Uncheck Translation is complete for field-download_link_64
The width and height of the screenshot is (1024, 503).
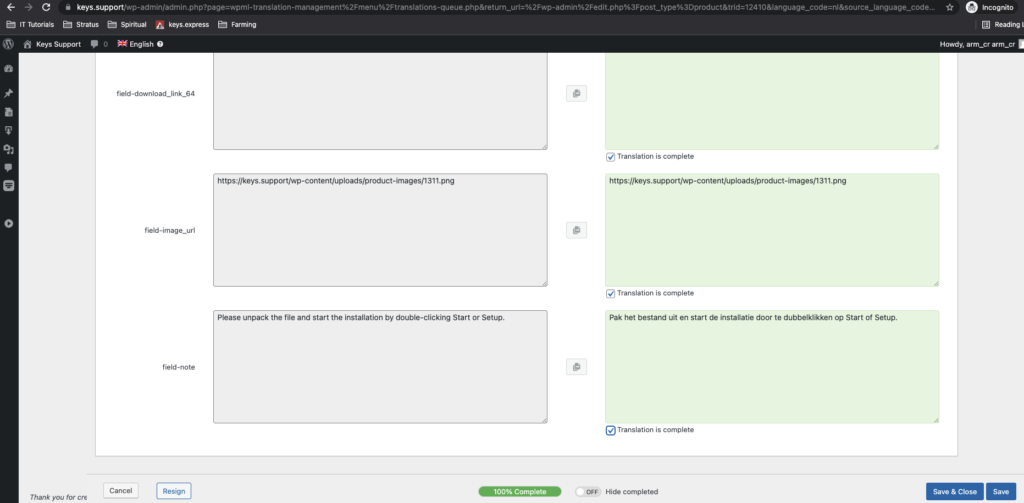tap(611, 156)
